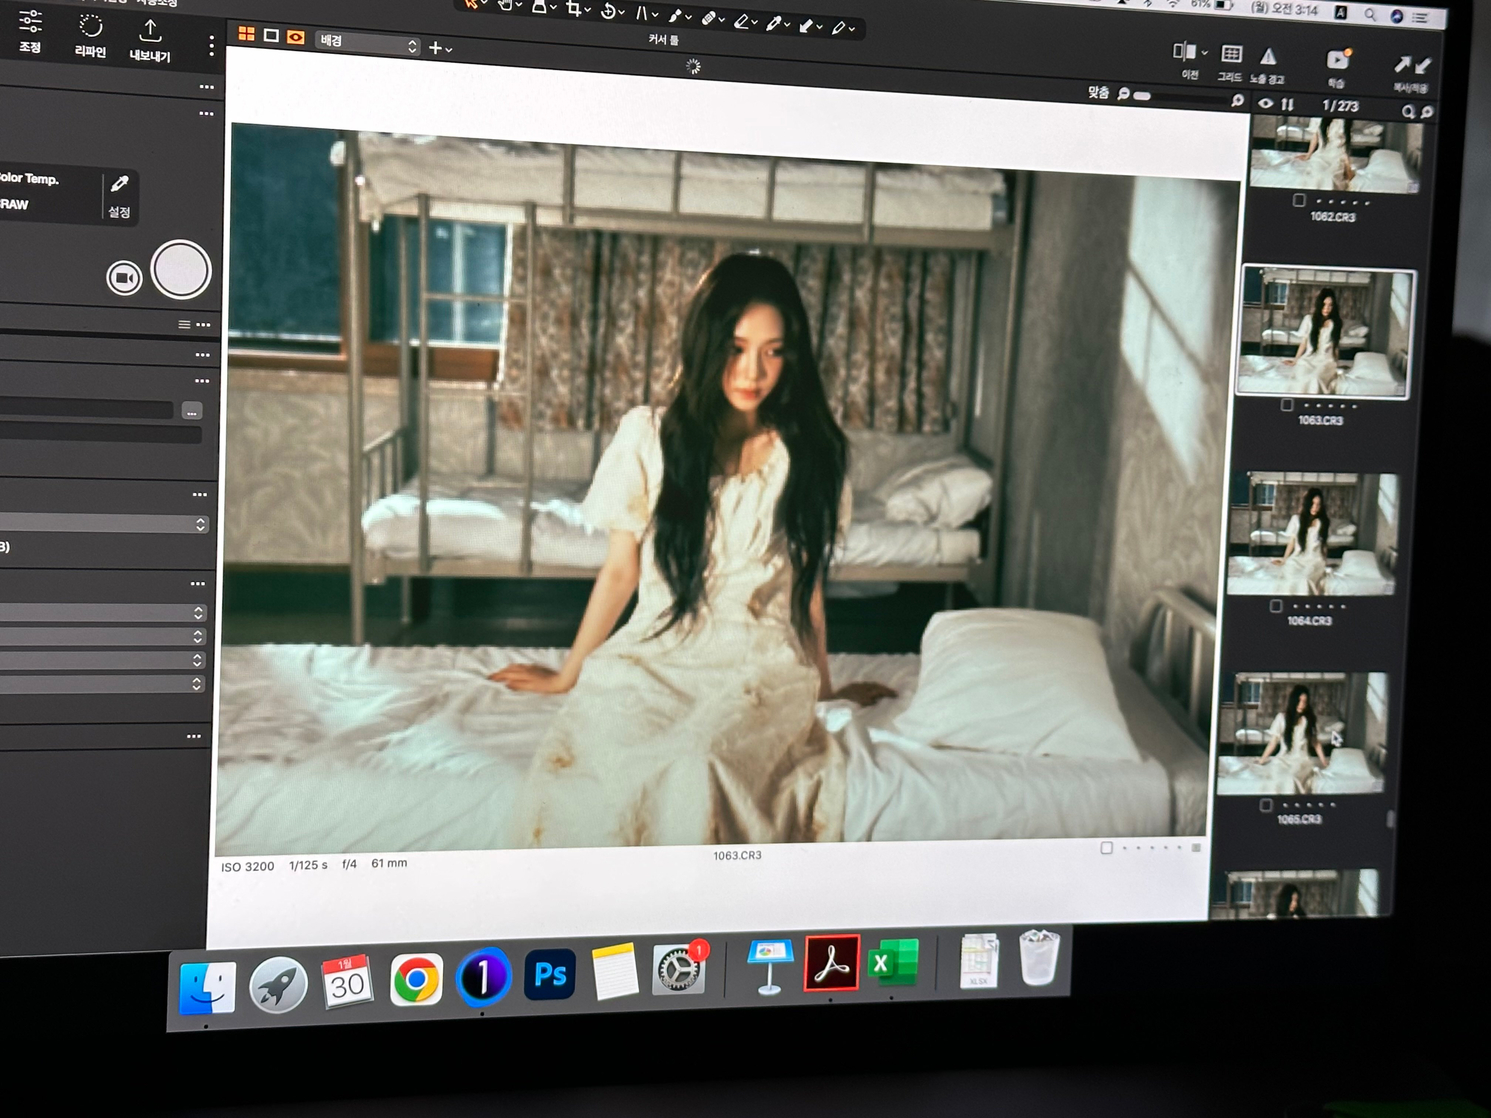The image size is (1491, 1118).
Task: Select thumbnail 1064.CR3
Action: [1312, 533]
